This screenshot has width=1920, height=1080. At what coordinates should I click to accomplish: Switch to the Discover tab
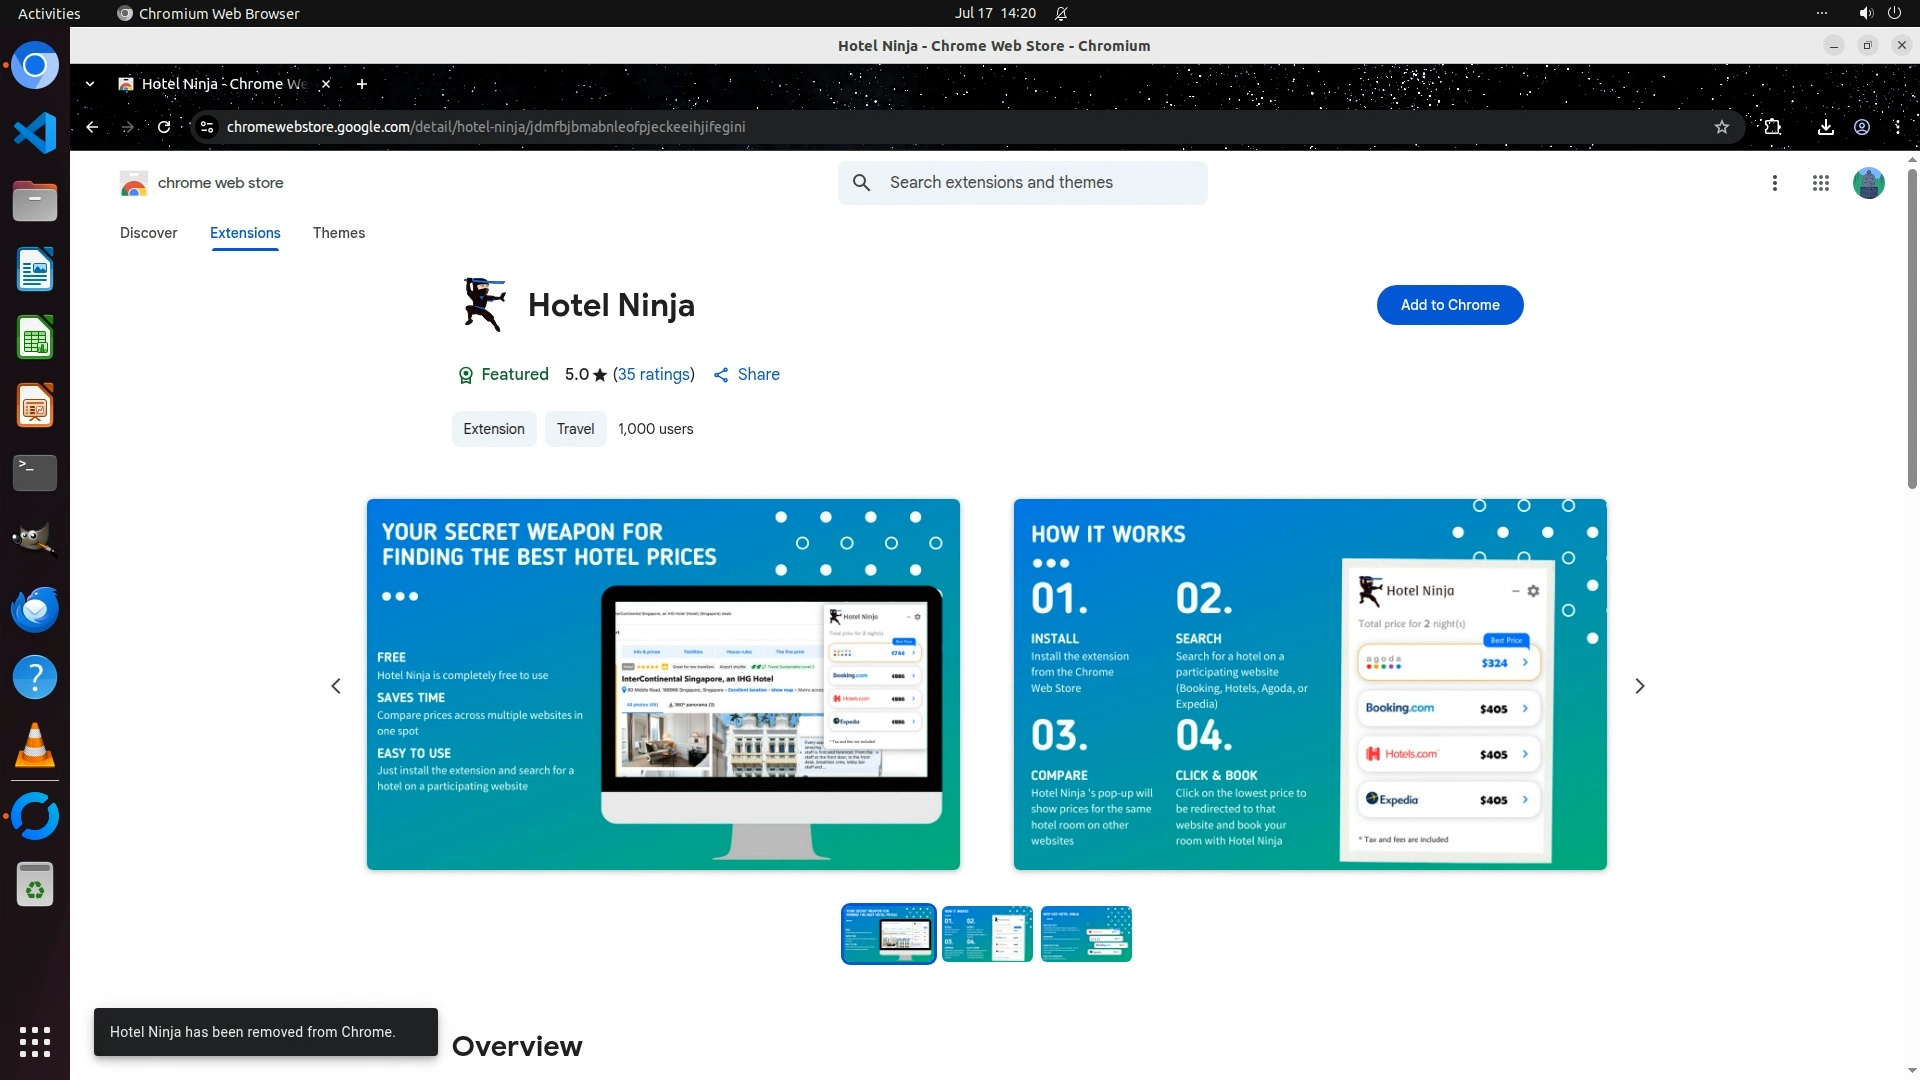pos(148,233)
